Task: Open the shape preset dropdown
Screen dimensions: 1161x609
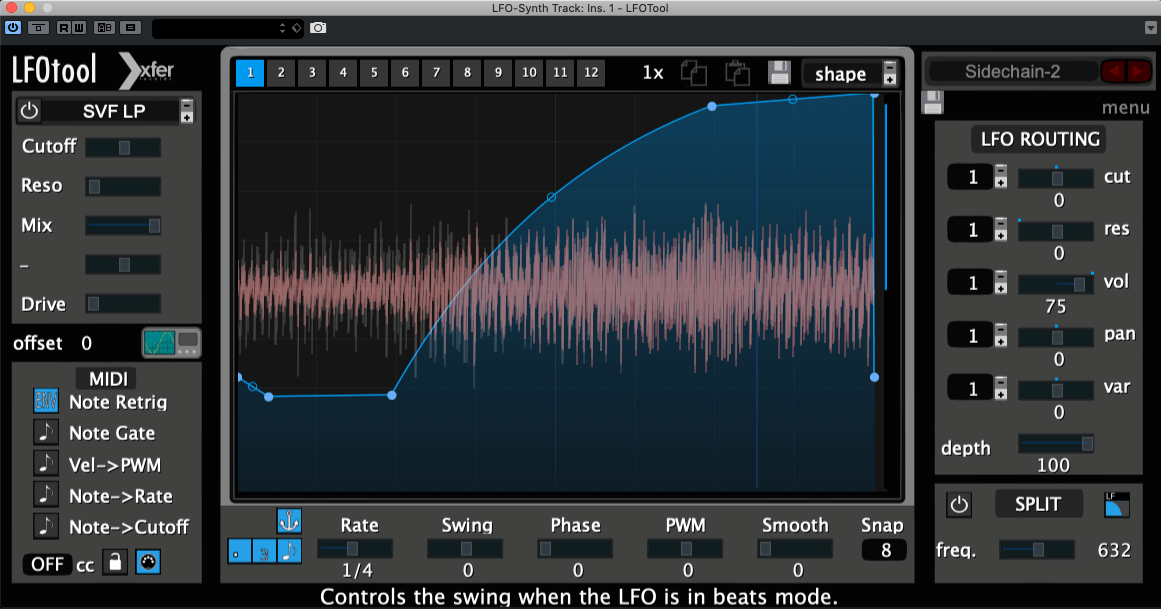Action: (x=890, y=73)
